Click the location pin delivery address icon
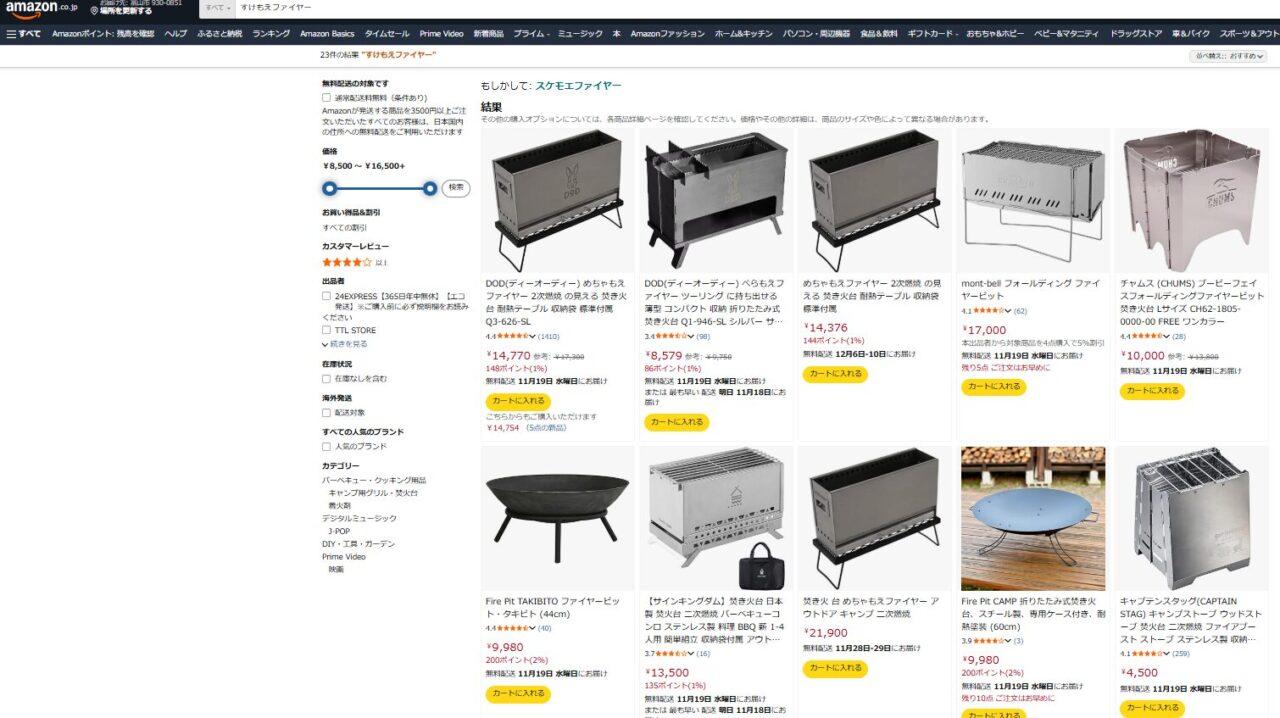Viewport: 1280px width, 718px height. pos(94,11)
